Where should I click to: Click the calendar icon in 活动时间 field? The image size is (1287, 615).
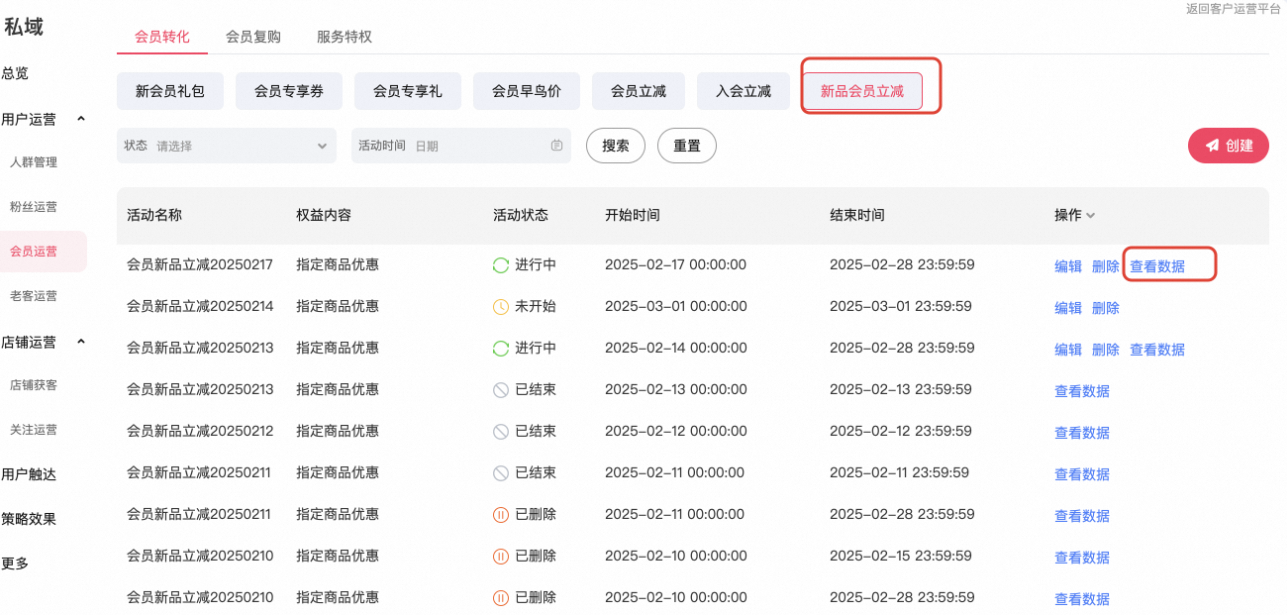[x=557, y=146]
